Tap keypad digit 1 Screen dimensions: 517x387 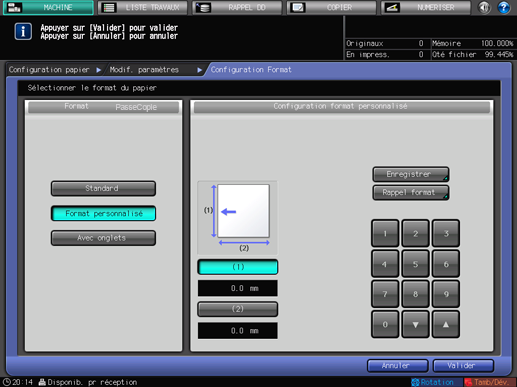click(385, 234)
